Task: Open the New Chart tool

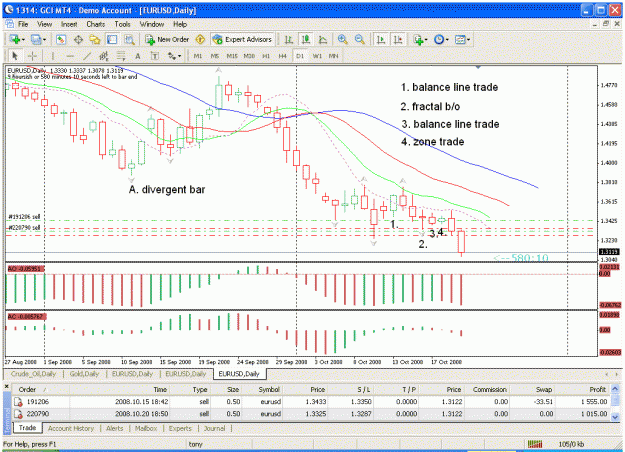Action: 15,39
